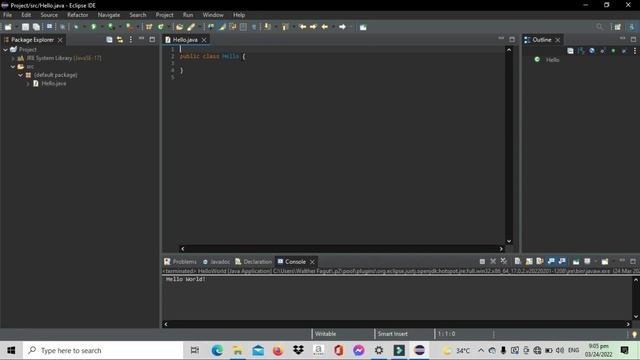Viewport: 640px width, 360px height.
Task: Close the Hello.java editor tab
Action: [x=204, y=40]
